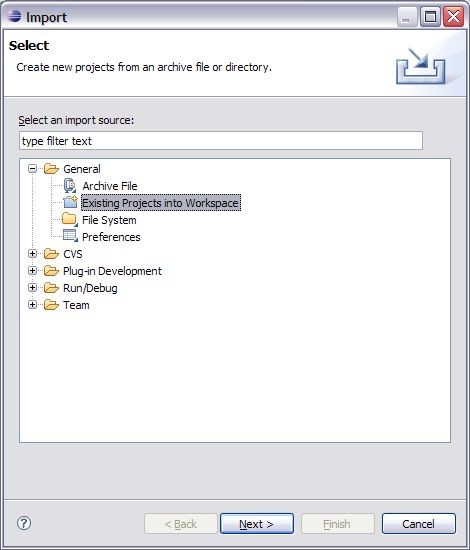470x550 pixels.
Task: Click the Existing Projects into Workspace icon
Action: point(70,202)
